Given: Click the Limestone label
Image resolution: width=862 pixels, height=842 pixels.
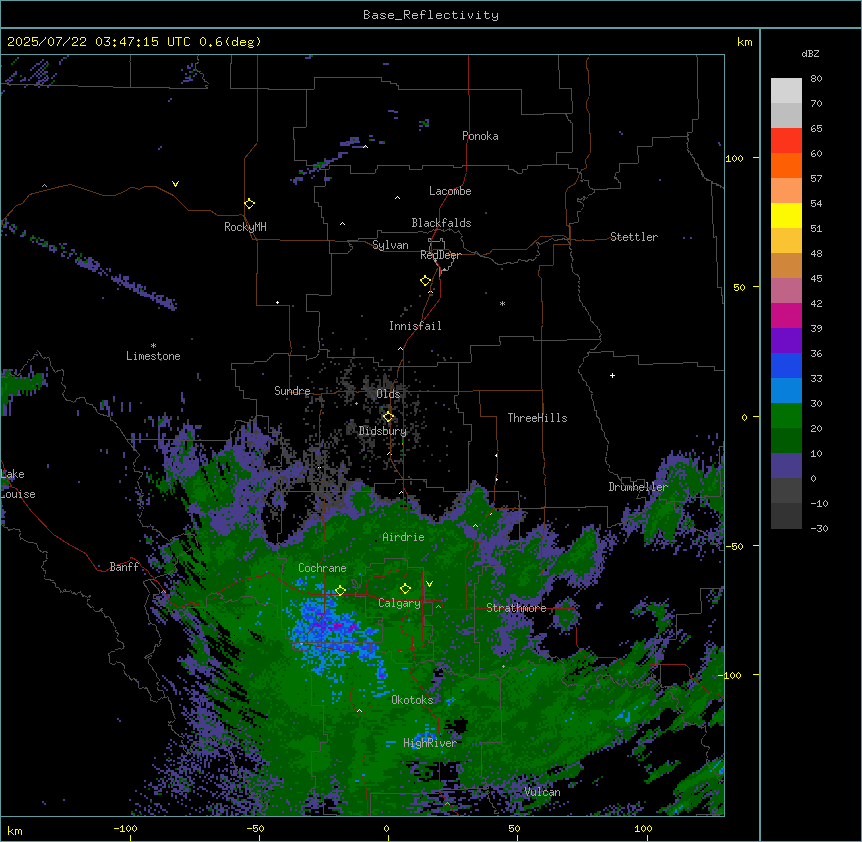Looking at the screenshot, I should 153,356.
